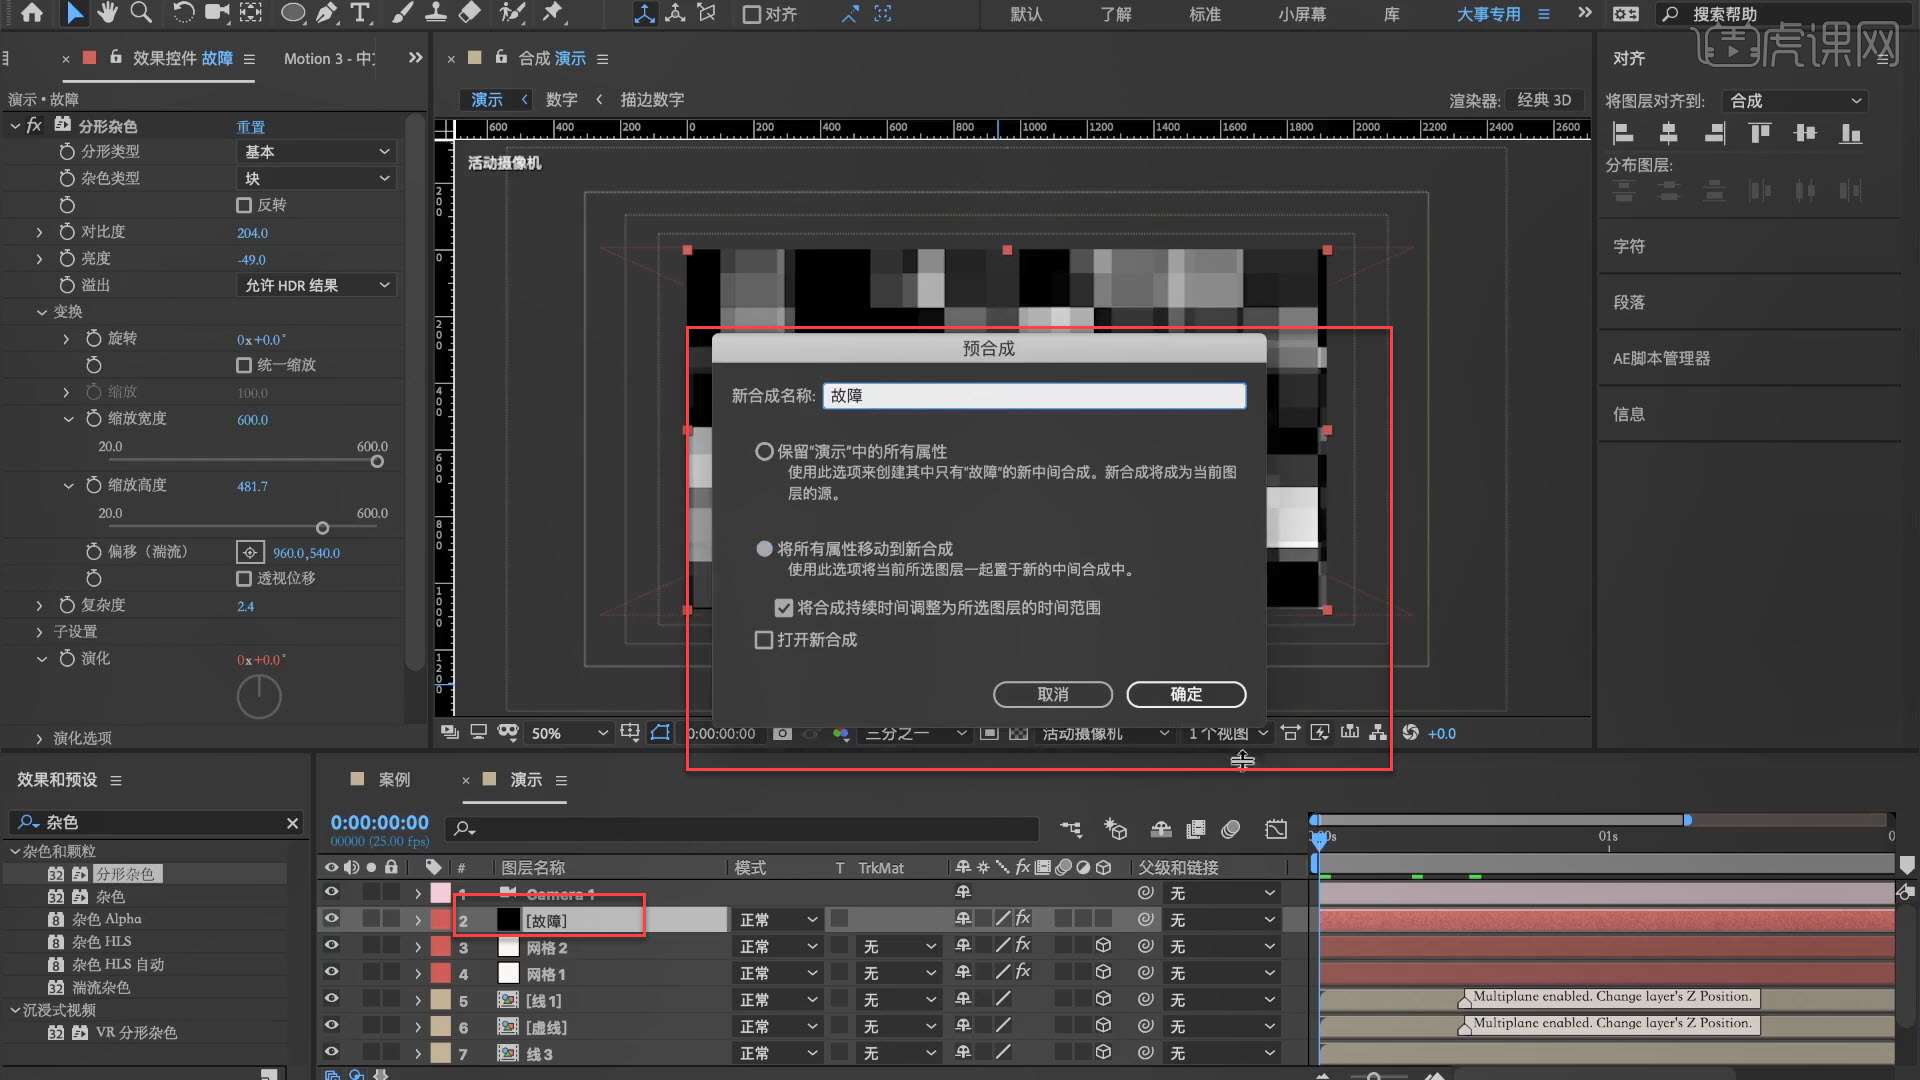
Task: Select the Selection arrow tool
Action: (74, 13)
